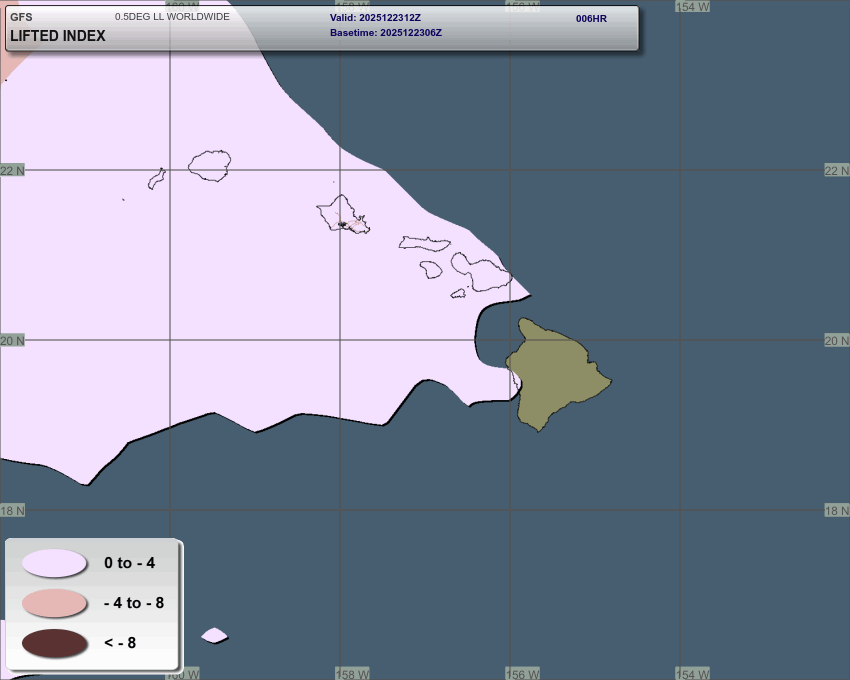Viewport: 850px width, 680px height.
Task: Click the Lanai island outline
Action: pyautogui.click(x=431, y=269)
